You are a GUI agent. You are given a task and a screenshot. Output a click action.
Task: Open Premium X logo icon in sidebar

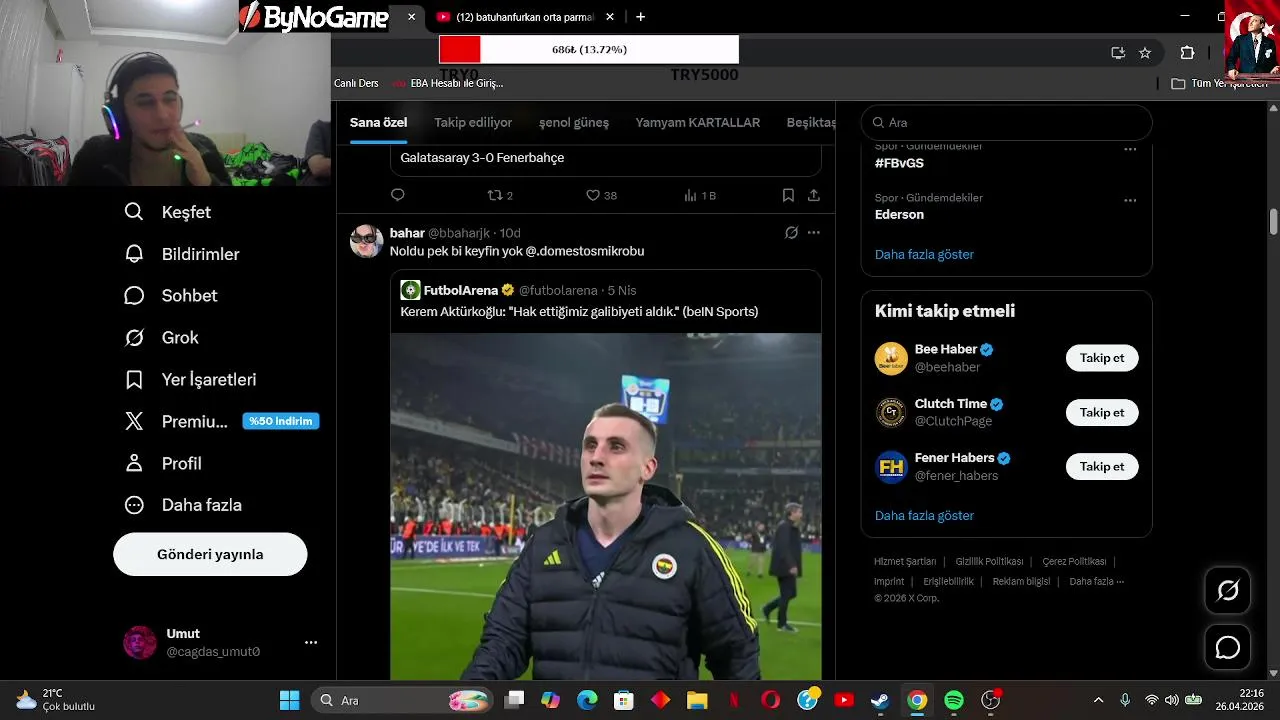(x=134, y=422)
